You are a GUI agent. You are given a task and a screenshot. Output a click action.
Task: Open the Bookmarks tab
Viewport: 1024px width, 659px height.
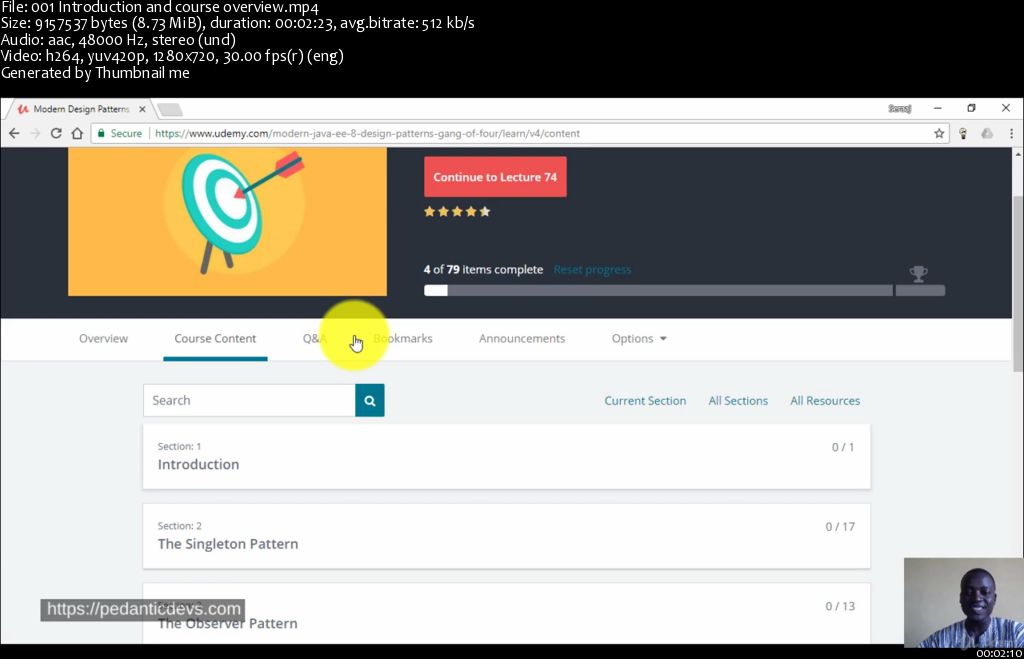tap(403, 338)
